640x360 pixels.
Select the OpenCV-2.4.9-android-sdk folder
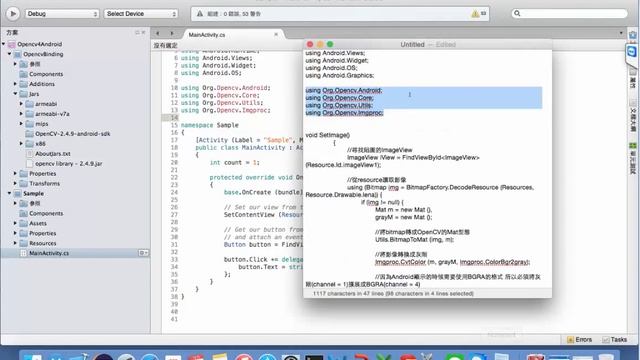(72, 134)
